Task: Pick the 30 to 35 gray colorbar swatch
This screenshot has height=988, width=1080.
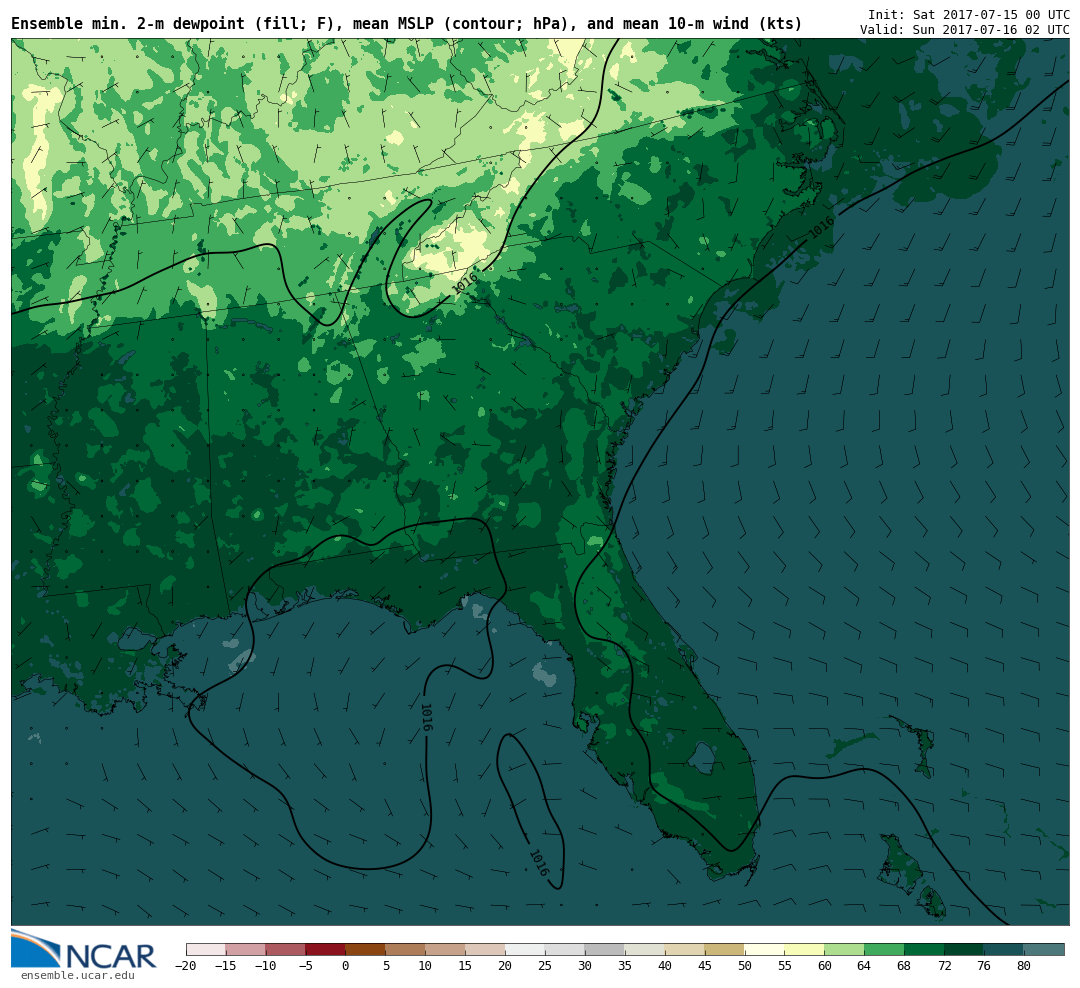Action: tap(605, 949)
